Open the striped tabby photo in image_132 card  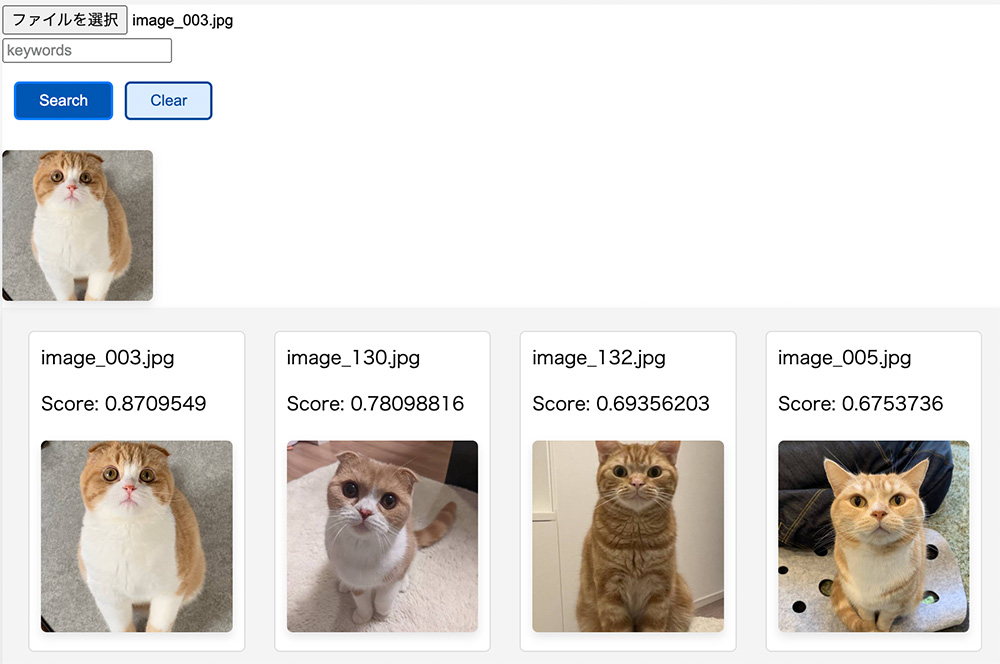coord(628,536)
